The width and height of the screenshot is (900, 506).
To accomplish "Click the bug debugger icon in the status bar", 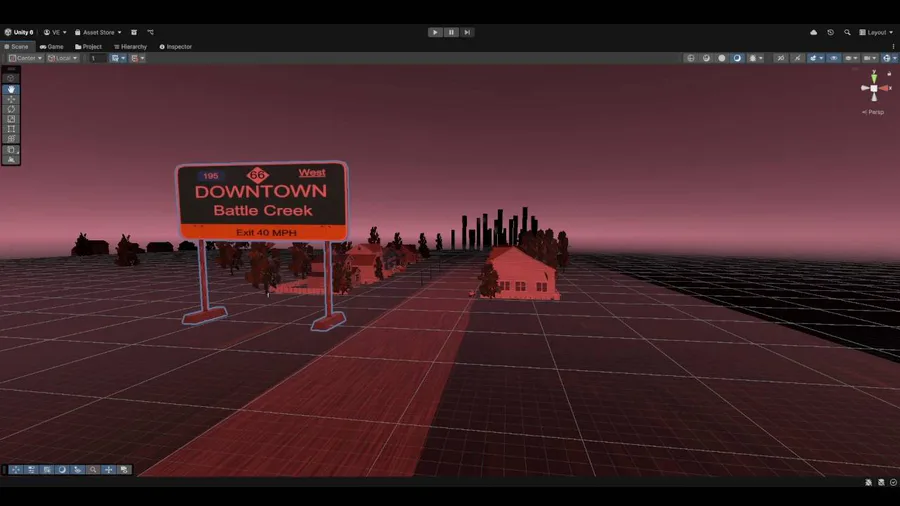I will coord(868,482).
